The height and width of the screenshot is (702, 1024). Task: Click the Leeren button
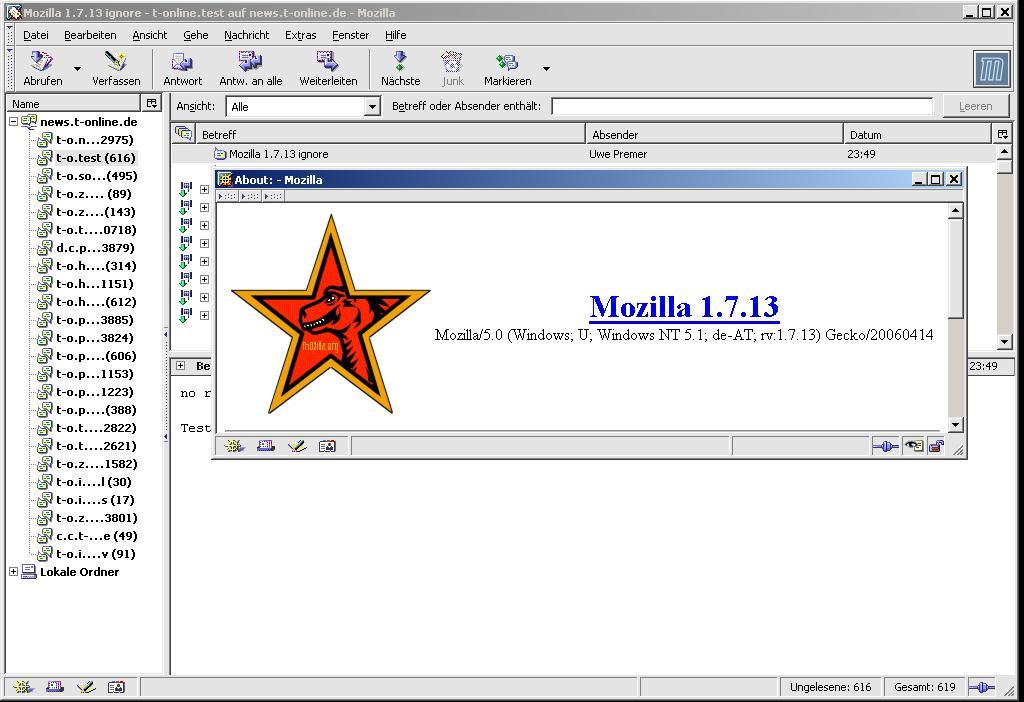975,106
